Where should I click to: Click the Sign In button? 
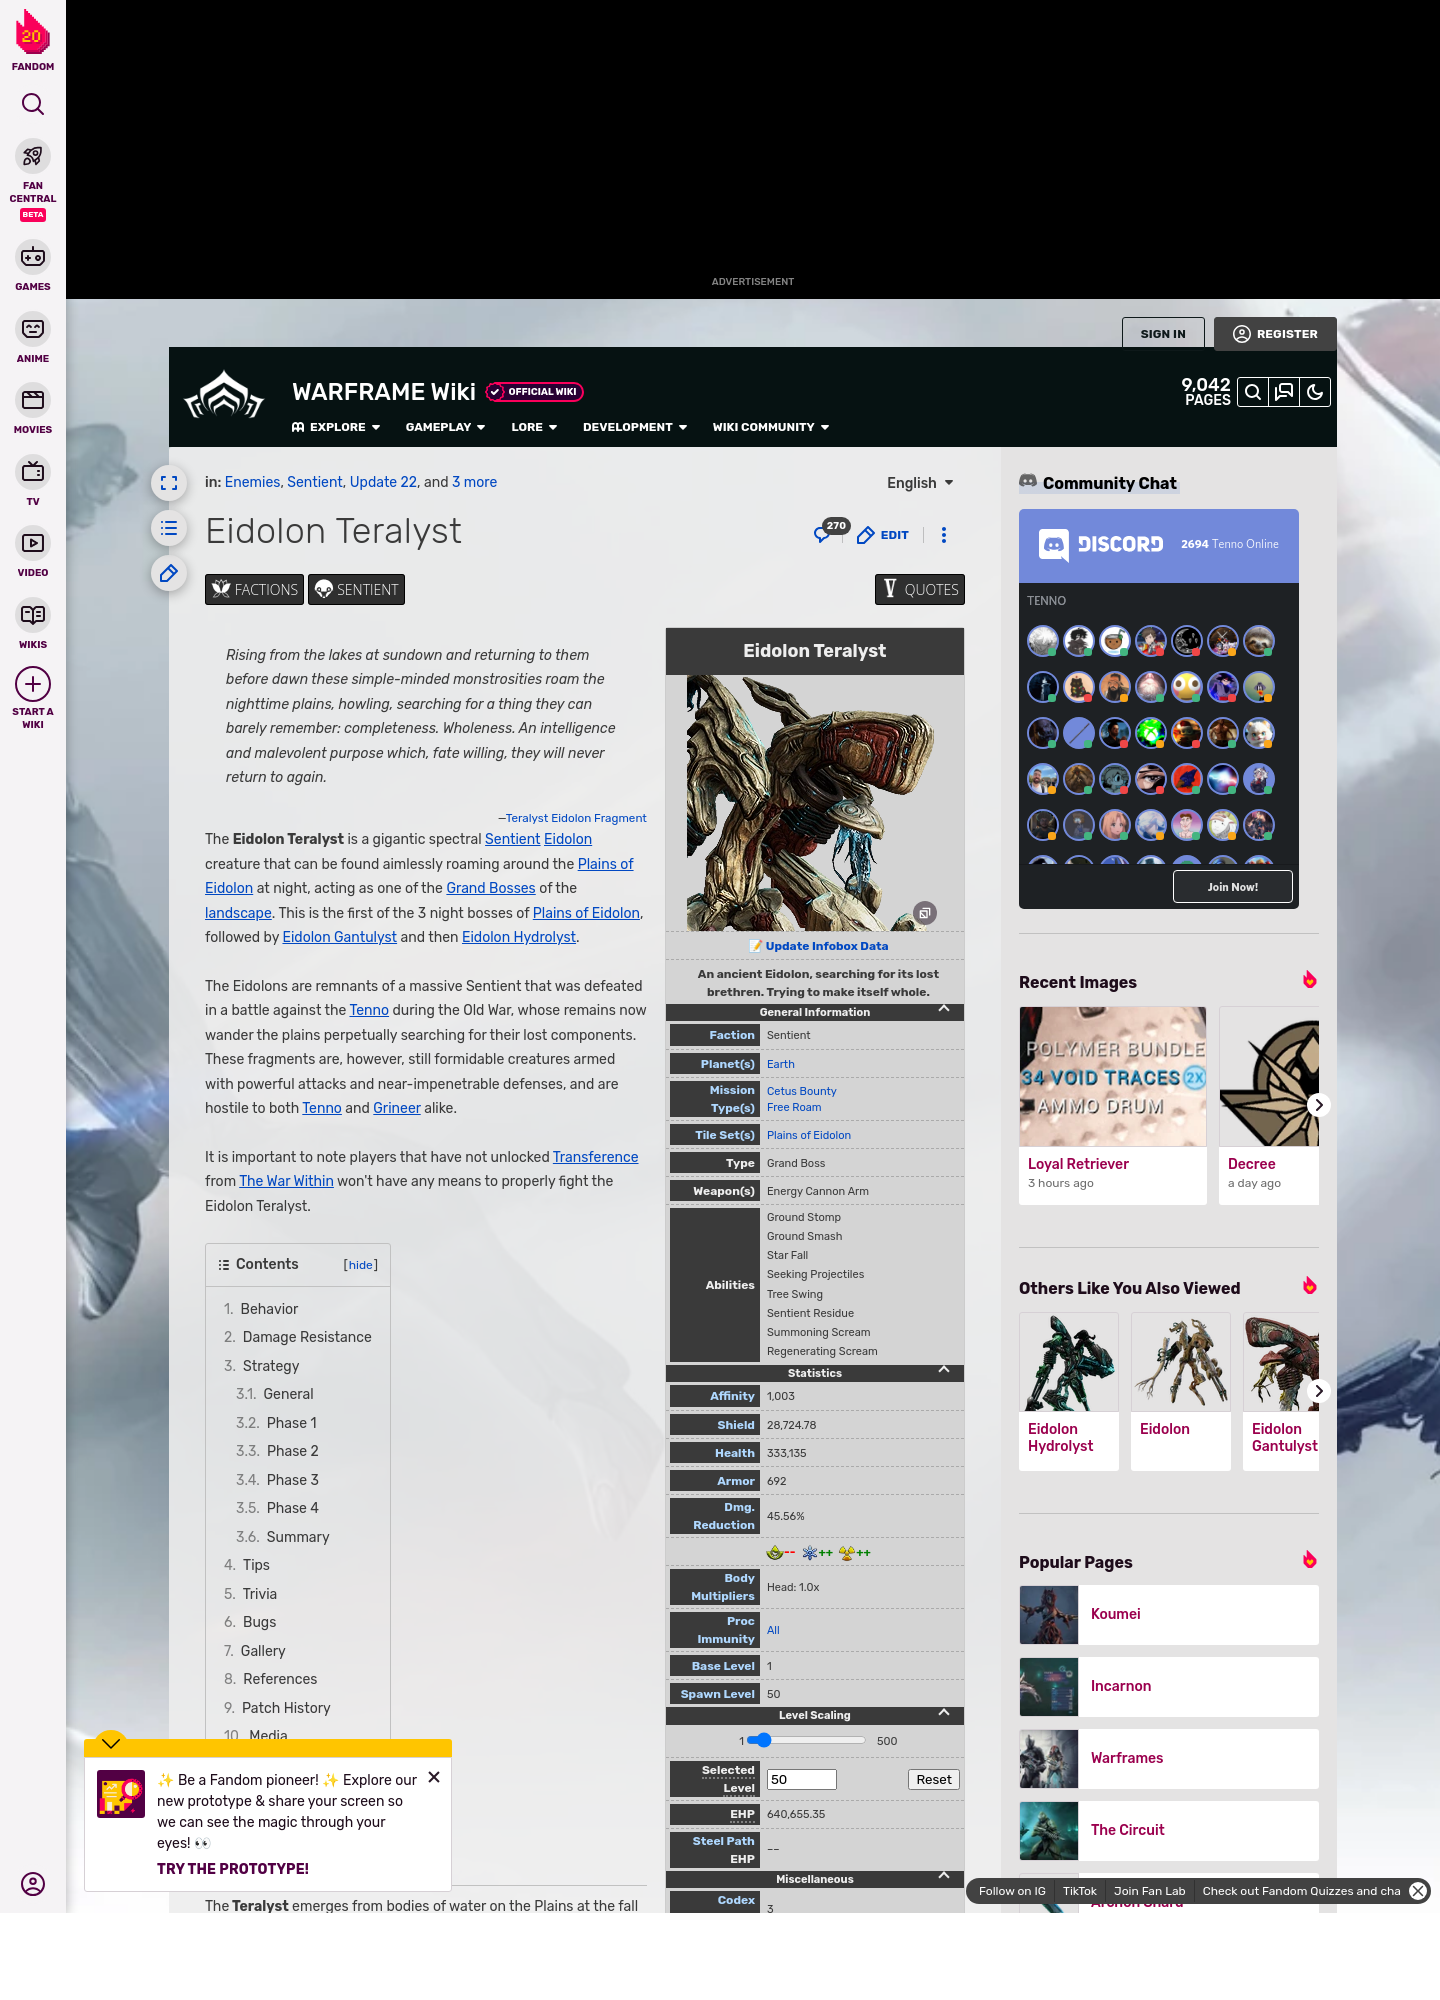point(1163,334)
